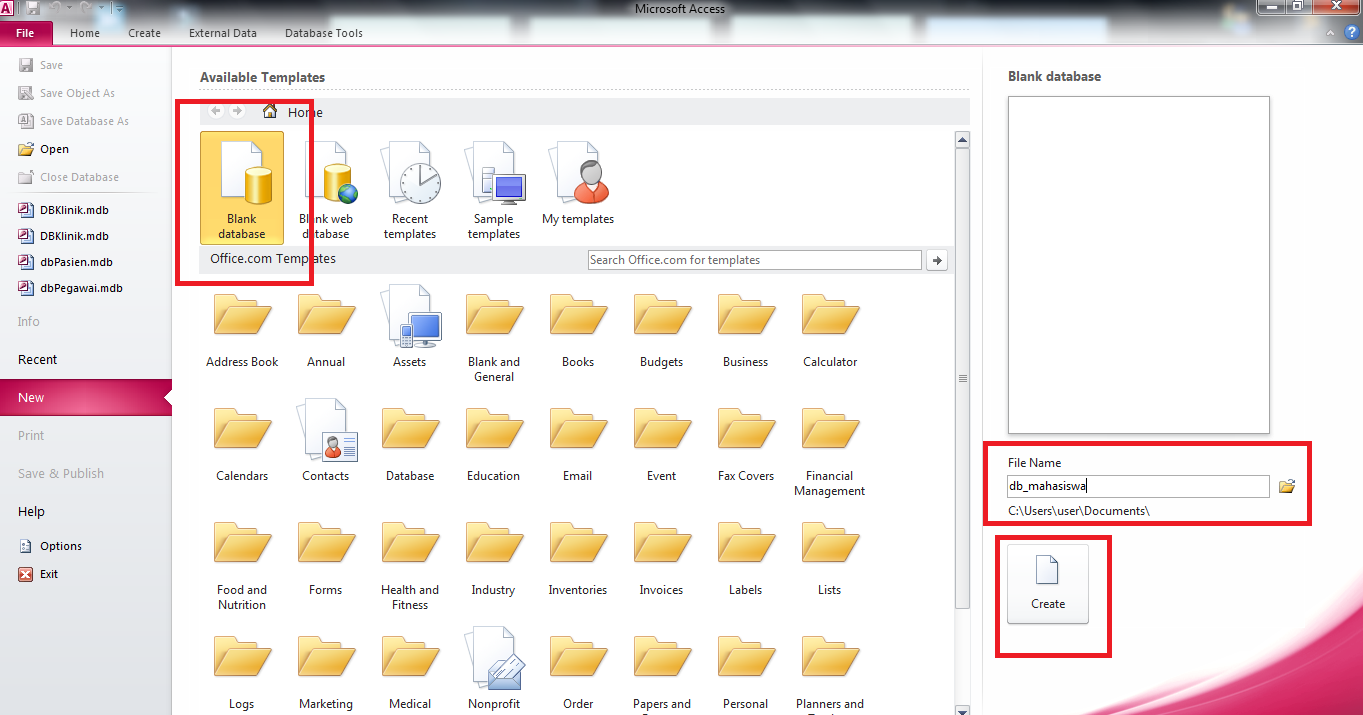Viewport: 1363px width, 715px height.
Task: Open the Logs template folder
Action: tap(242, 671)
